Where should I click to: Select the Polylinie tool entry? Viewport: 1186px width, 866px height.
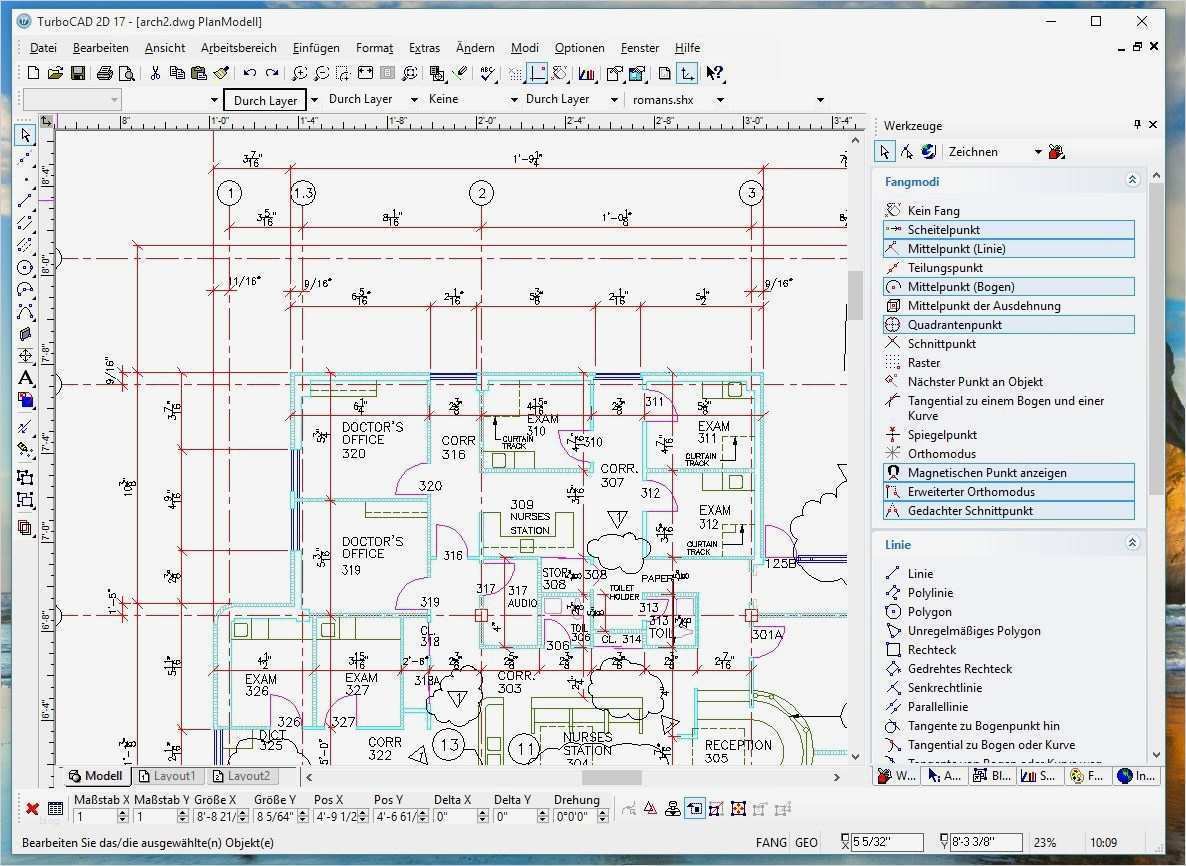(x=930, y=593)
